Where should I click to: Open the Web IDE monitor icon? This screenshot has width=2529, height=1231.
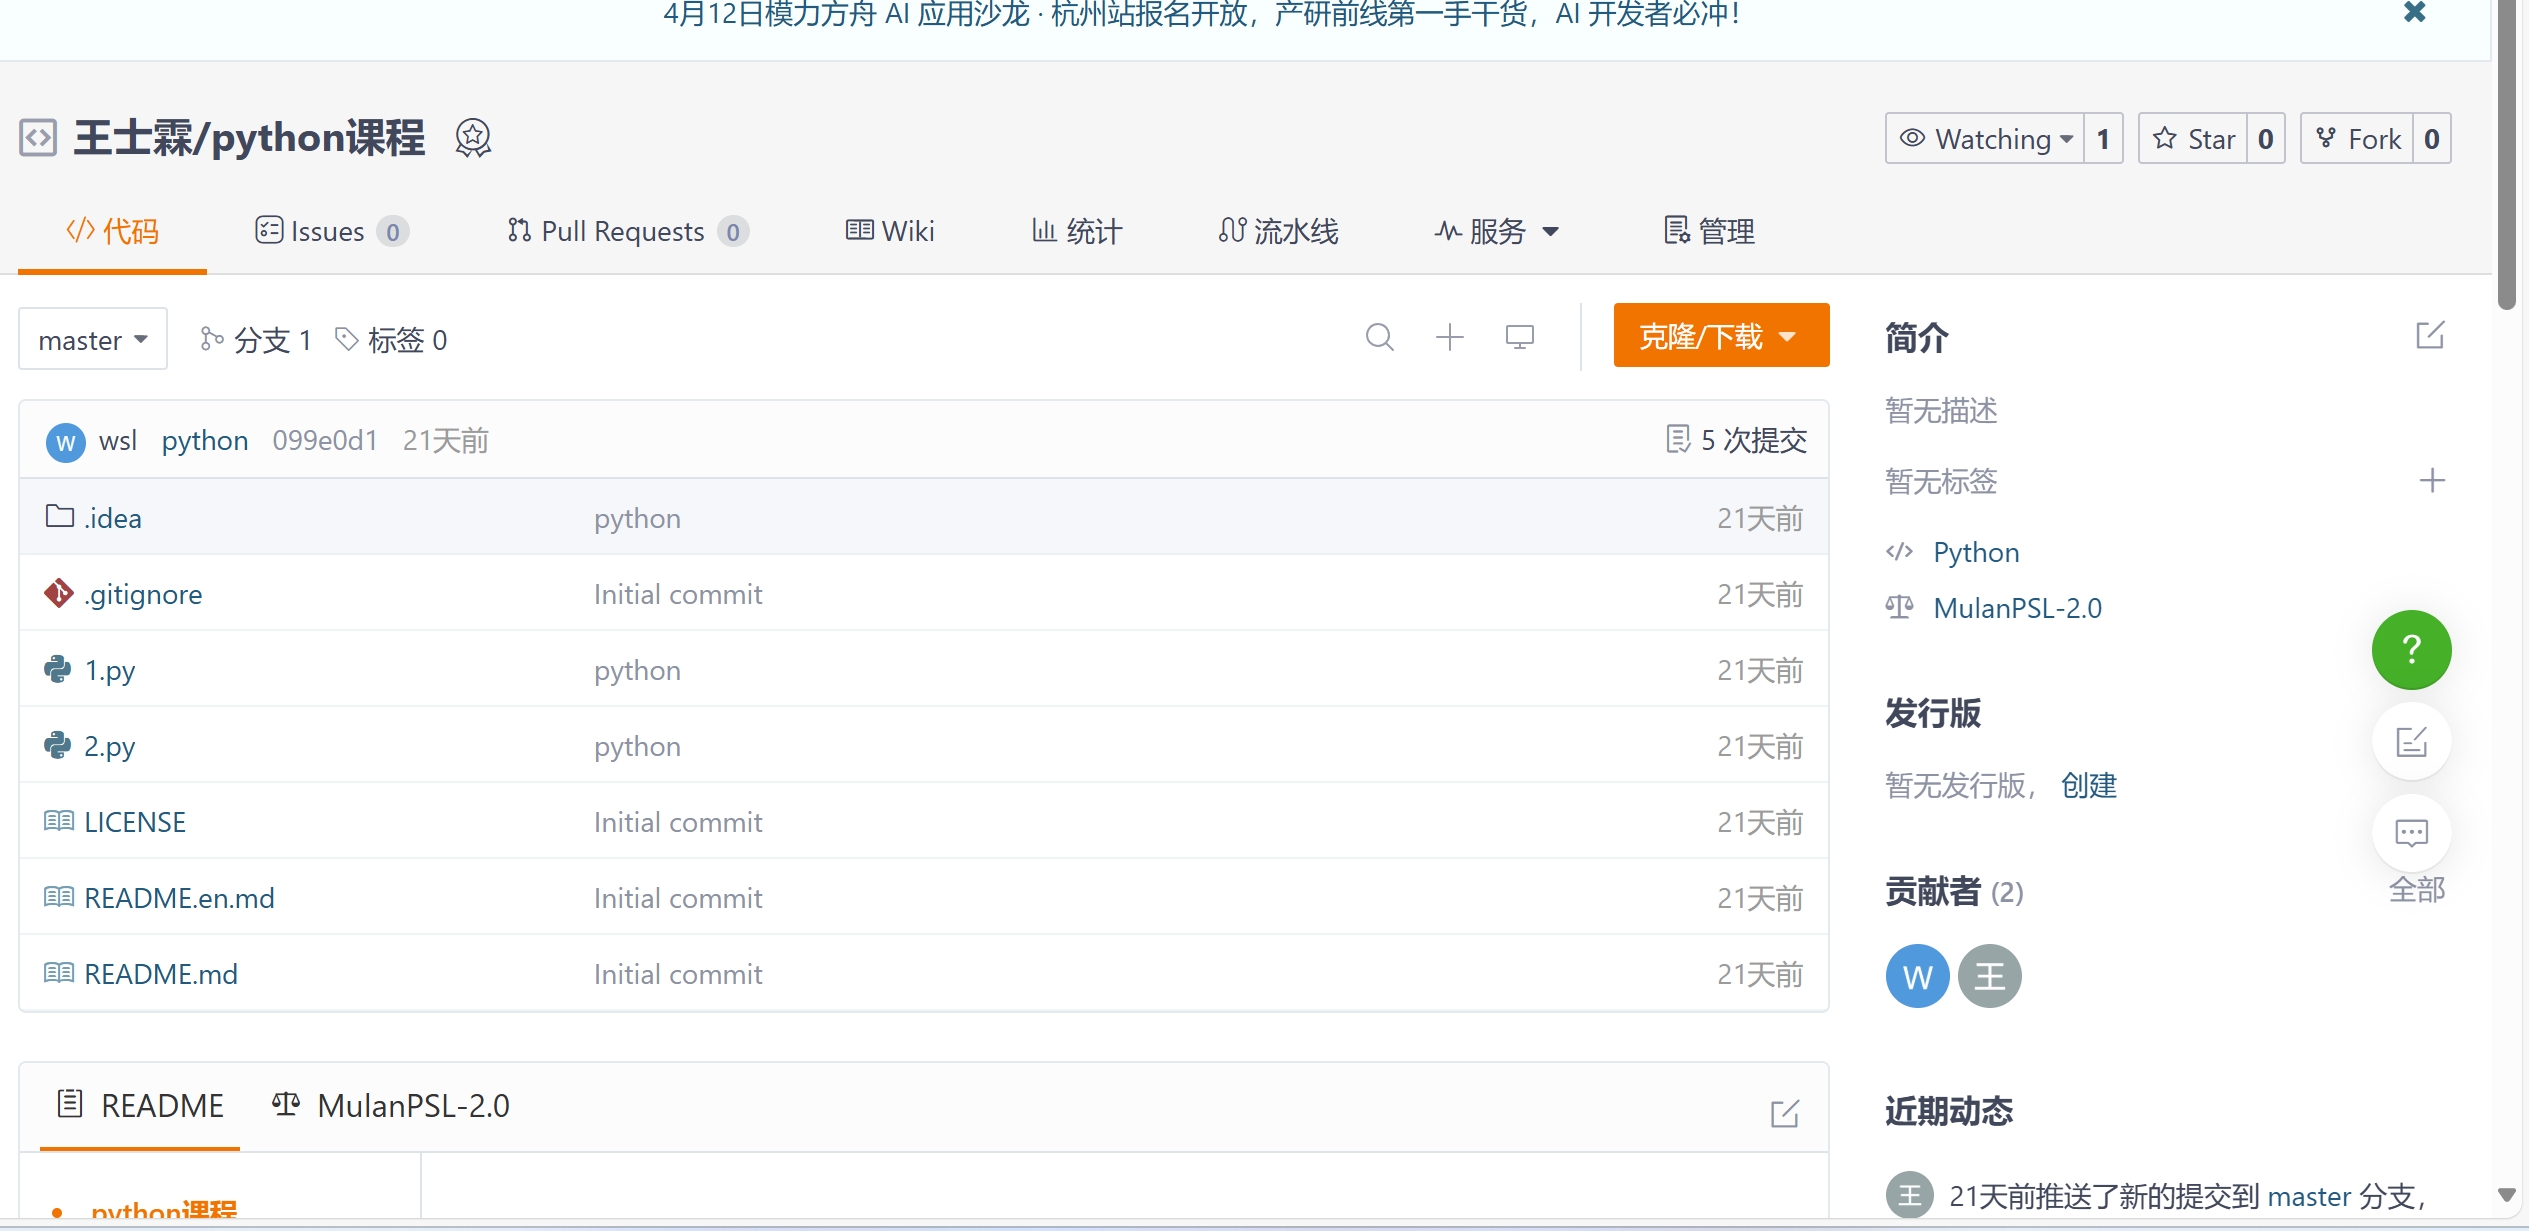(1519, 337)
